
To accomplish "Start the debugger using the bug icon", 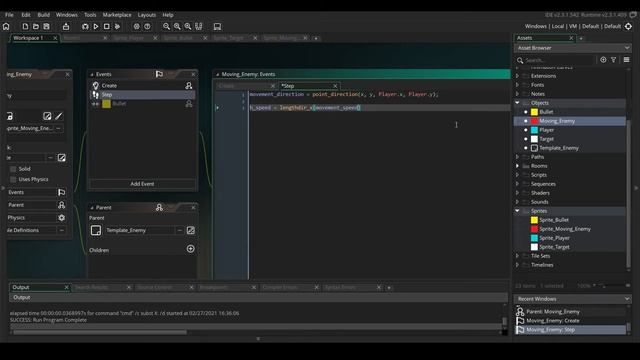I will [x=85, y=27].
